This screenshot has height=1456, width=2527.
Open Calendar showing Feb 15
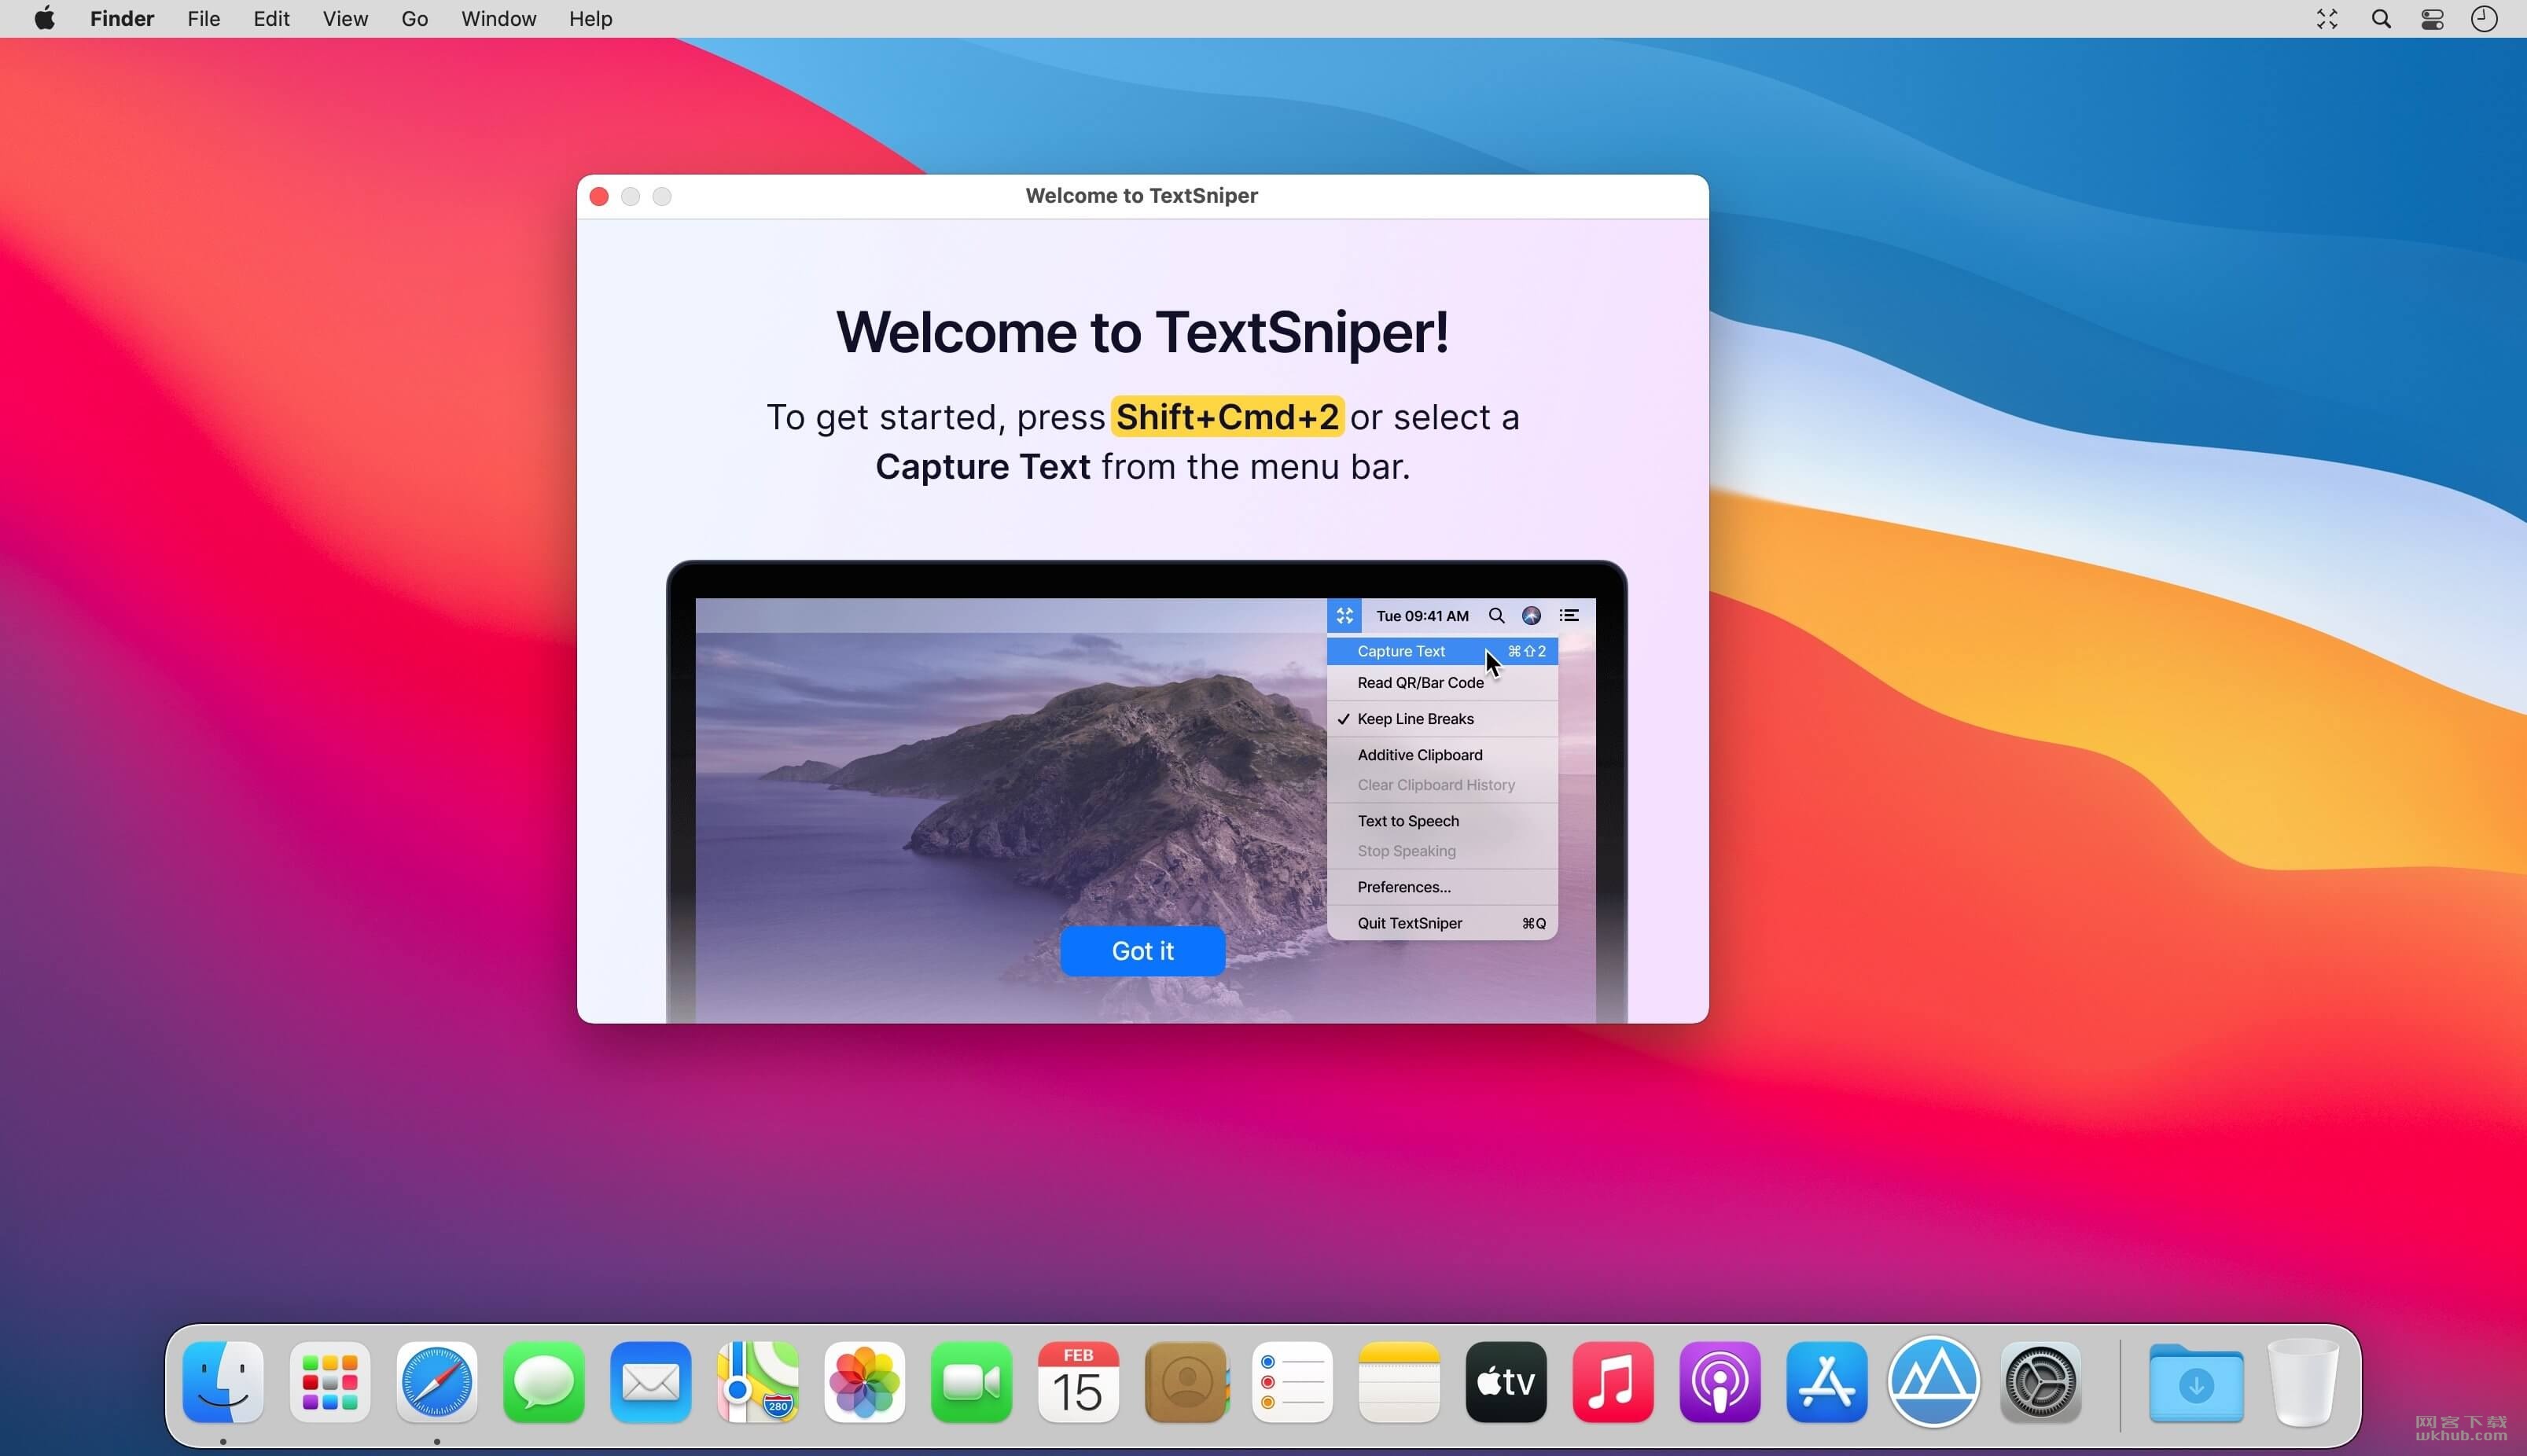1078,1382
